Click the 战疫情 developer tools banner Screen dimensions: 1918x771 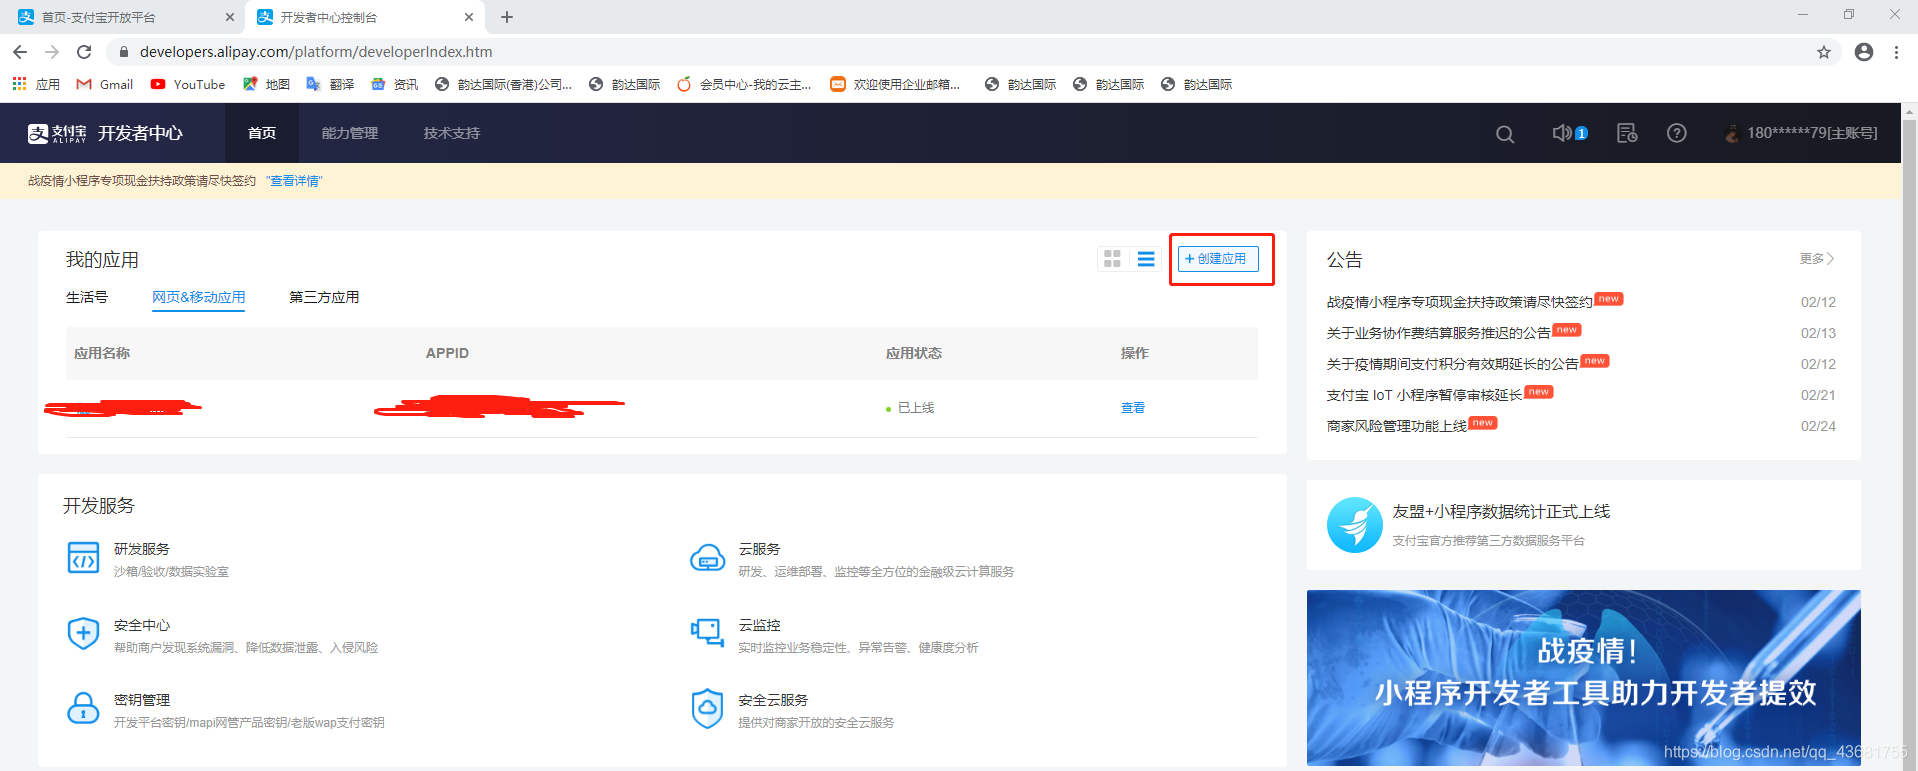coord(1584,678)
